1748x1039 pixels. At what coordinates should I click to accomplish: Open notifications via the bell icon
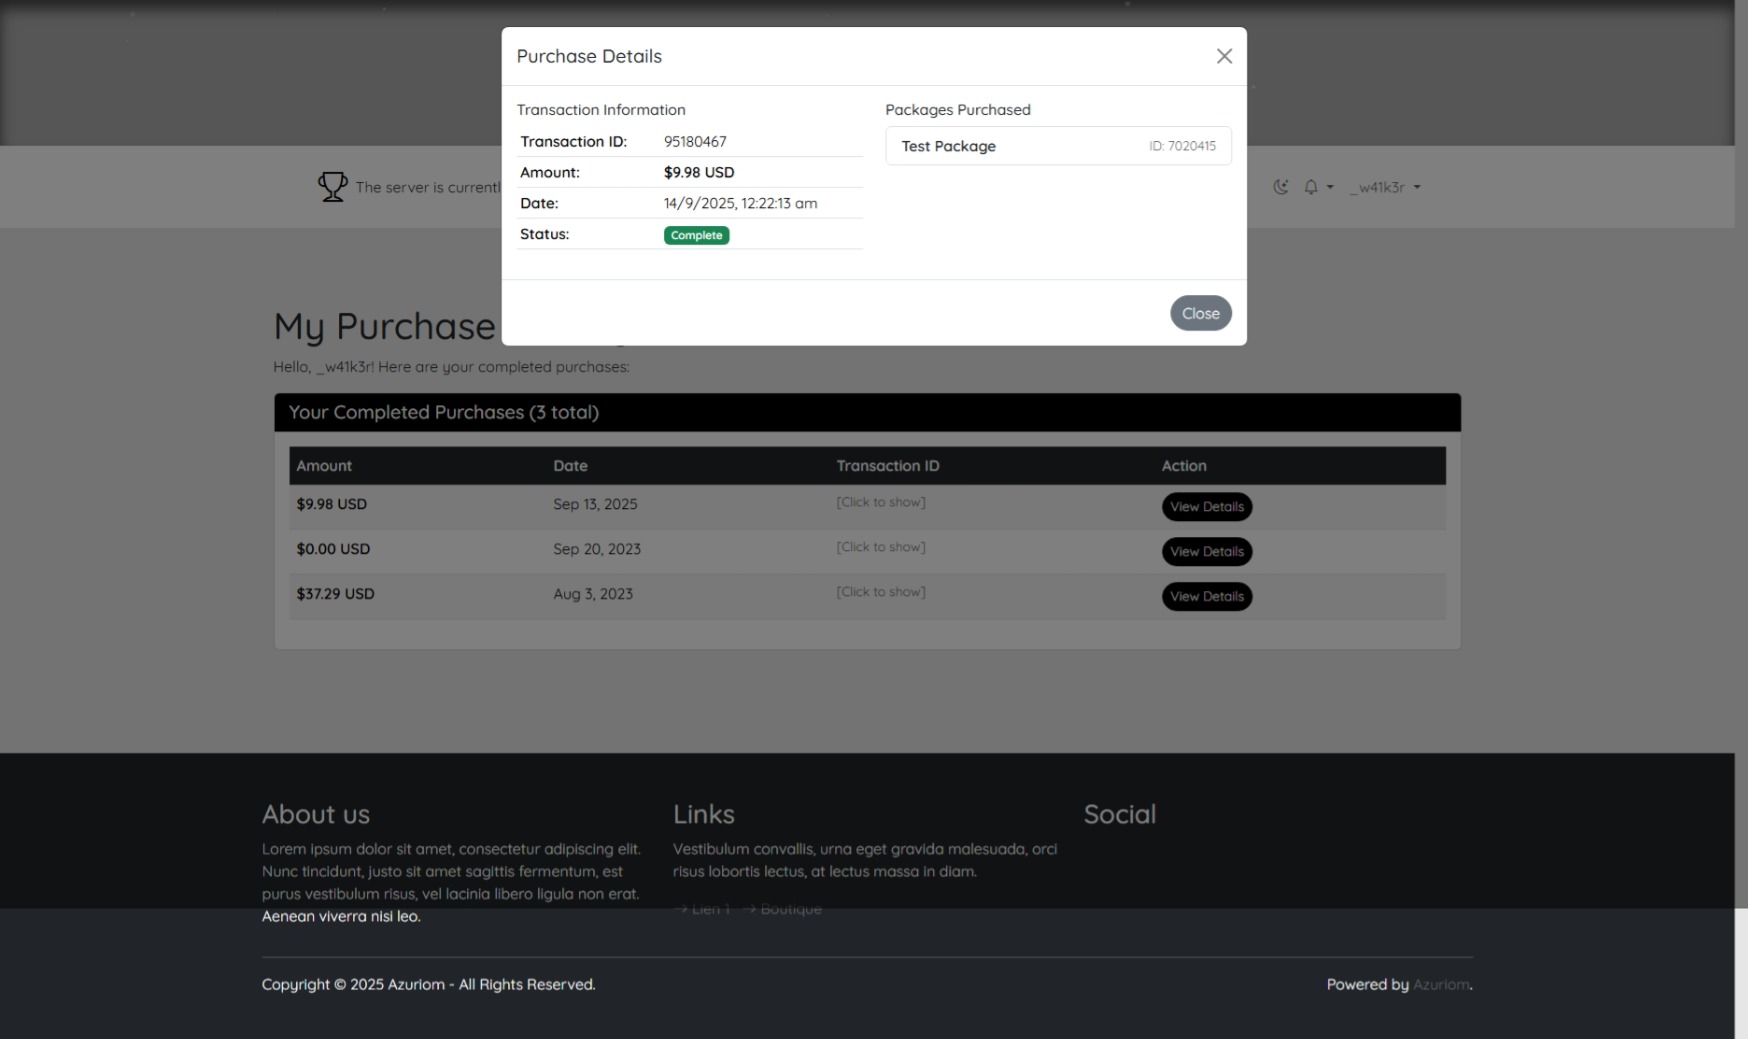click(1311, 187)
